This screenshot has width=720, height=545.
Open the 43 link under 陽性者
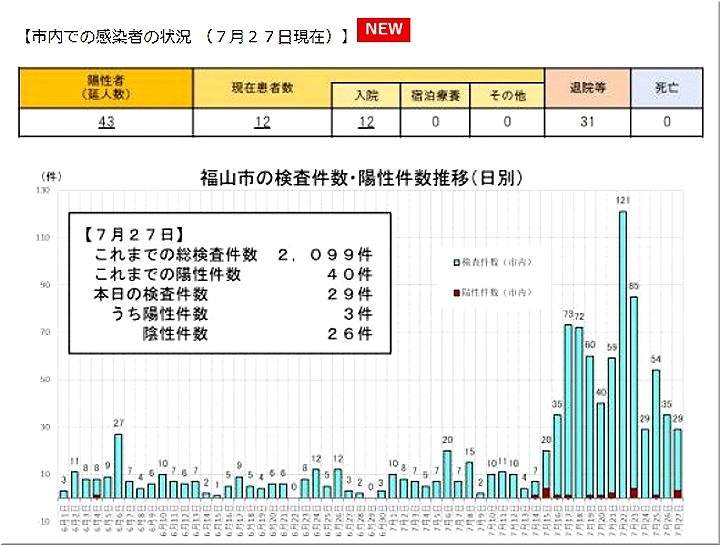pos(105,122)
